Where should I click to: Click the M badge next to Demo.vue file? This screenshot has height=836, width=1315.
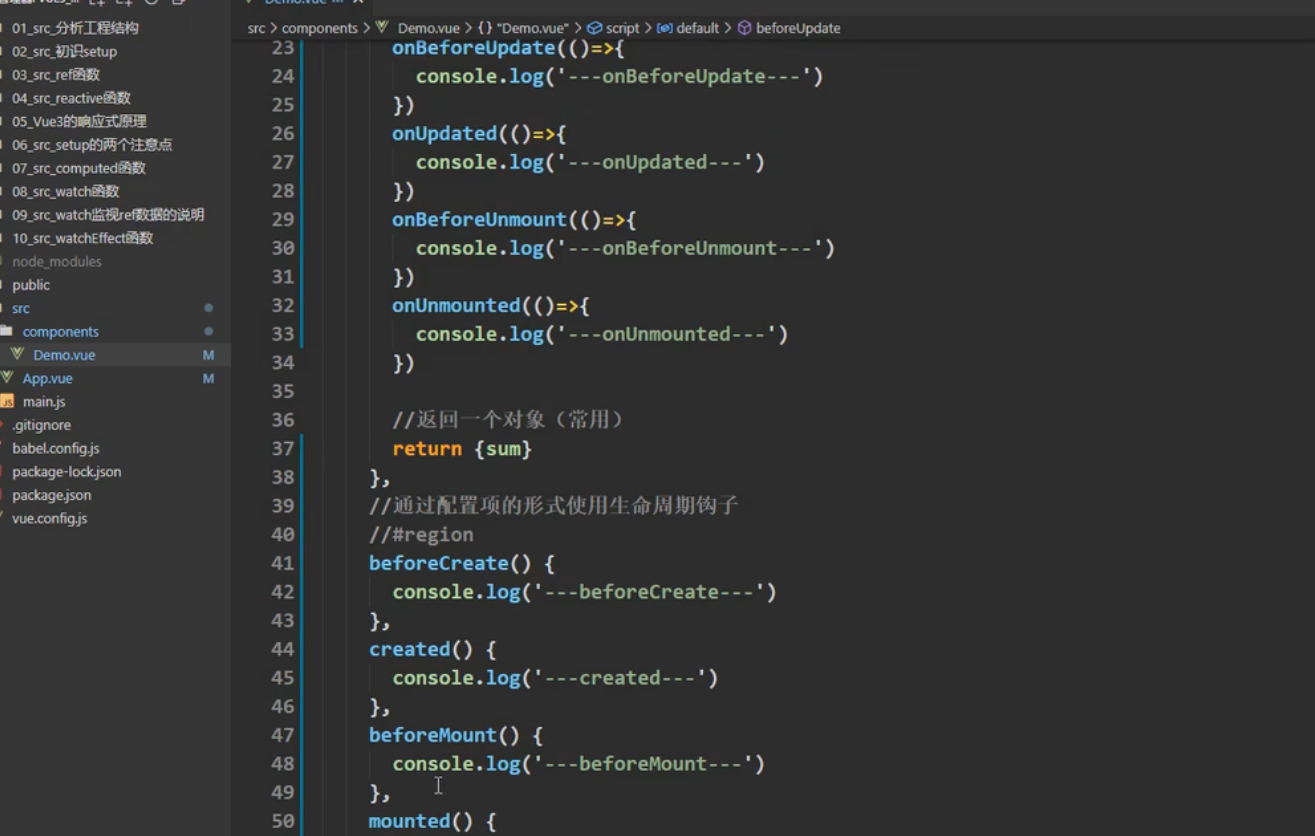[207, 354]
